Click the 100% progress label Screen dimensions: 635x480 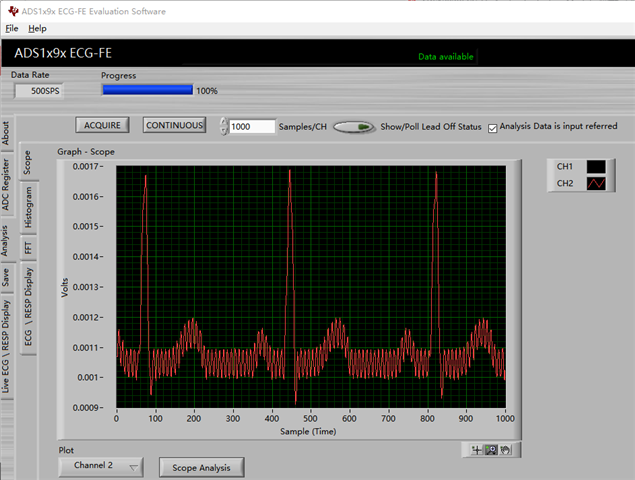207,91
